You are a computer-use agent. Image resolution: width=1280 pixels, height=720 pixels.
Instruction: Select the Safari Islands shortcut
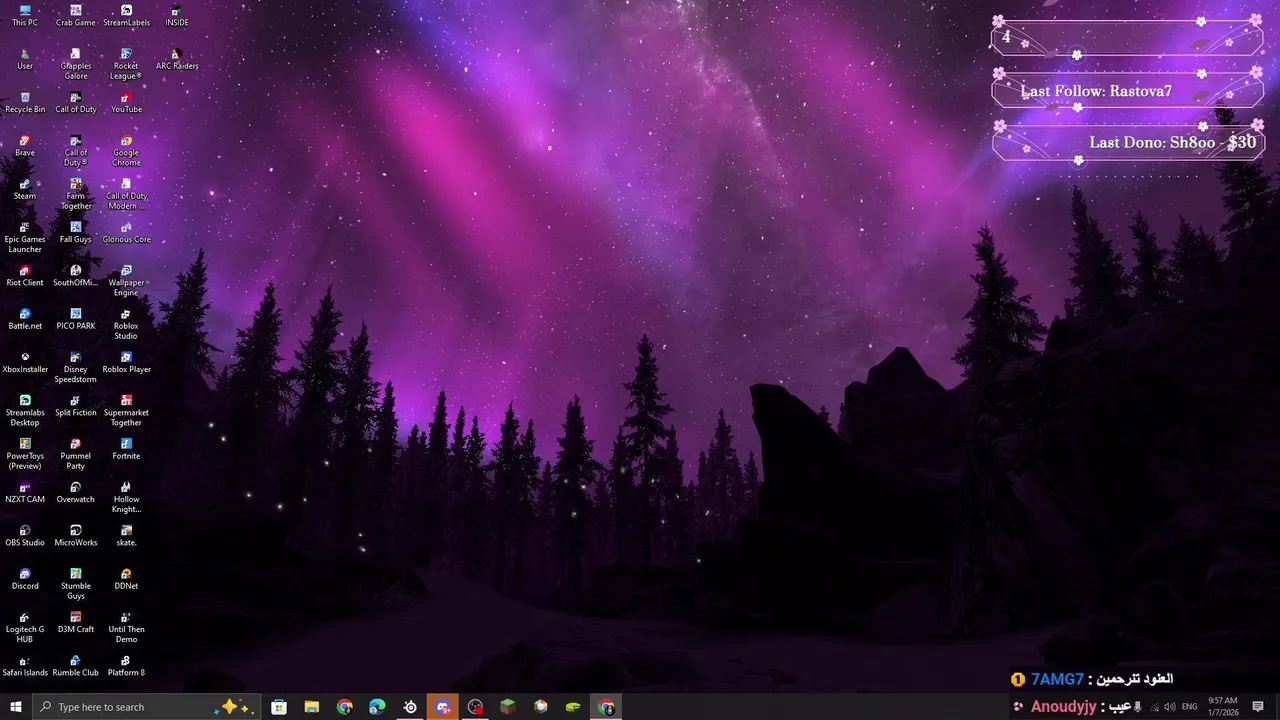tap(25, 666)
